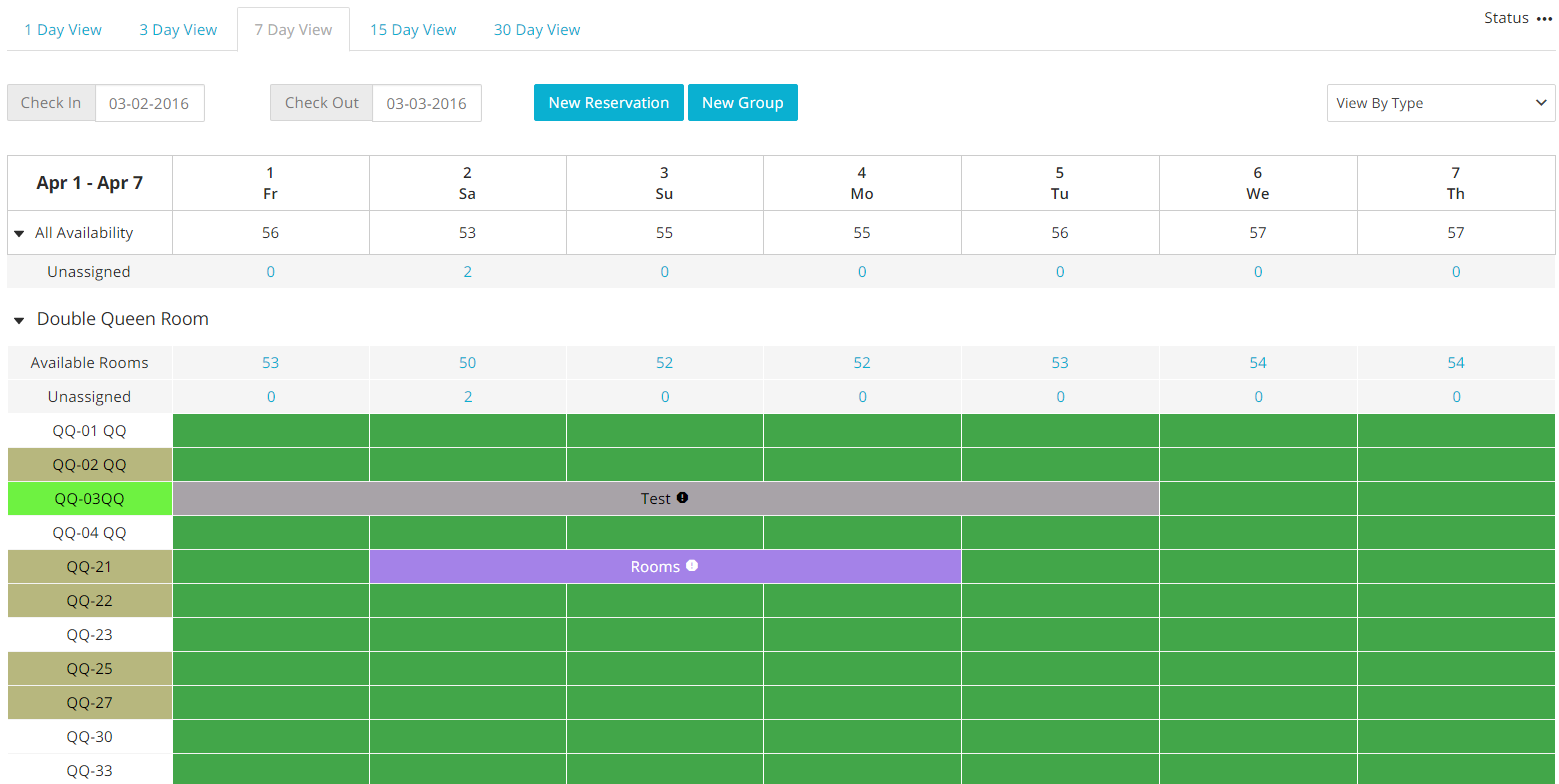Select room label QQ-01 QQ
Screen dimensions: 1559x784
90,431
